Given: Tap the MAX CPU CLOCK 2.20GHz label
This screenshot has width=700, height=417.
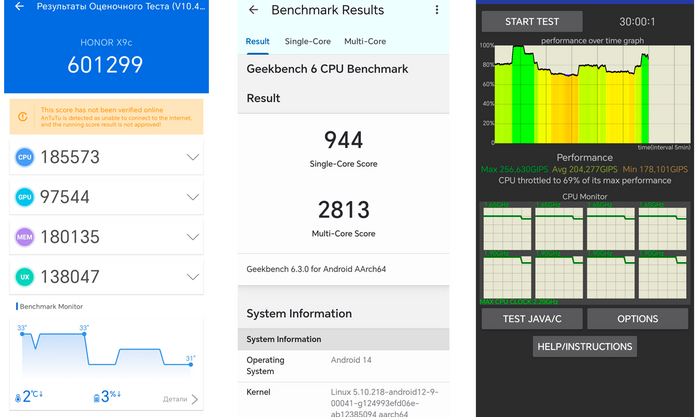Looking at the screenshot, I should click(x=519, y=302).
